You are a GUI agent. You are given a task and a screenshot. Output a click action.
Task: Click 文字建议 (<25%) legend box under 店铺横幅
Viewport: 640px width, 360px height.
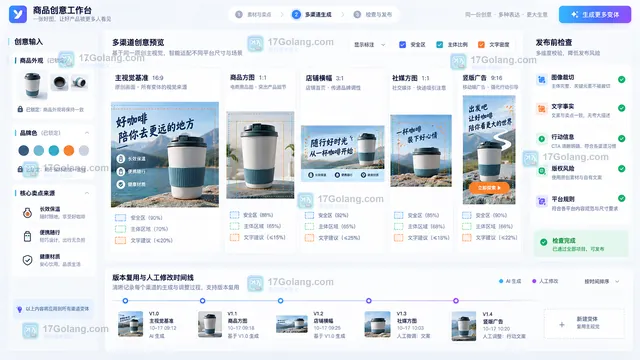pyautogui.click(x=309, y=238)
